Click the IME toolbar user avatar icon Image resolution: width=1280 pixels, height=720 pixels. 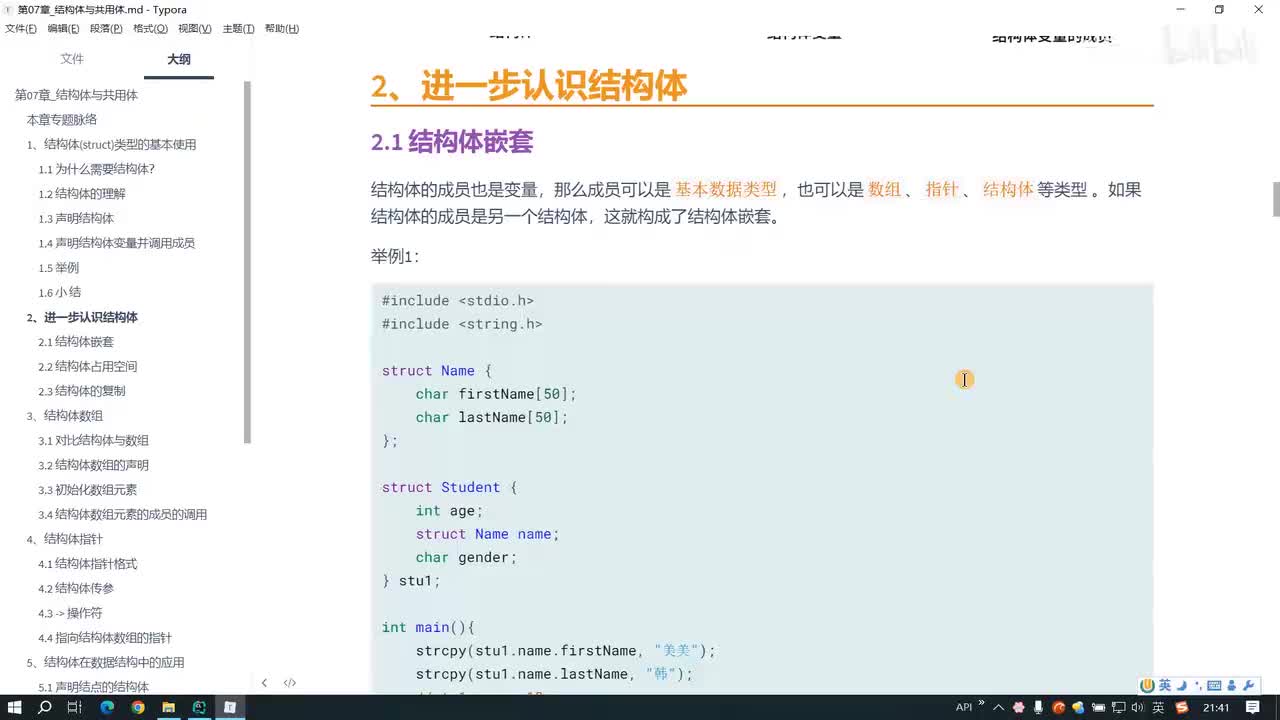coord(1232,686)
